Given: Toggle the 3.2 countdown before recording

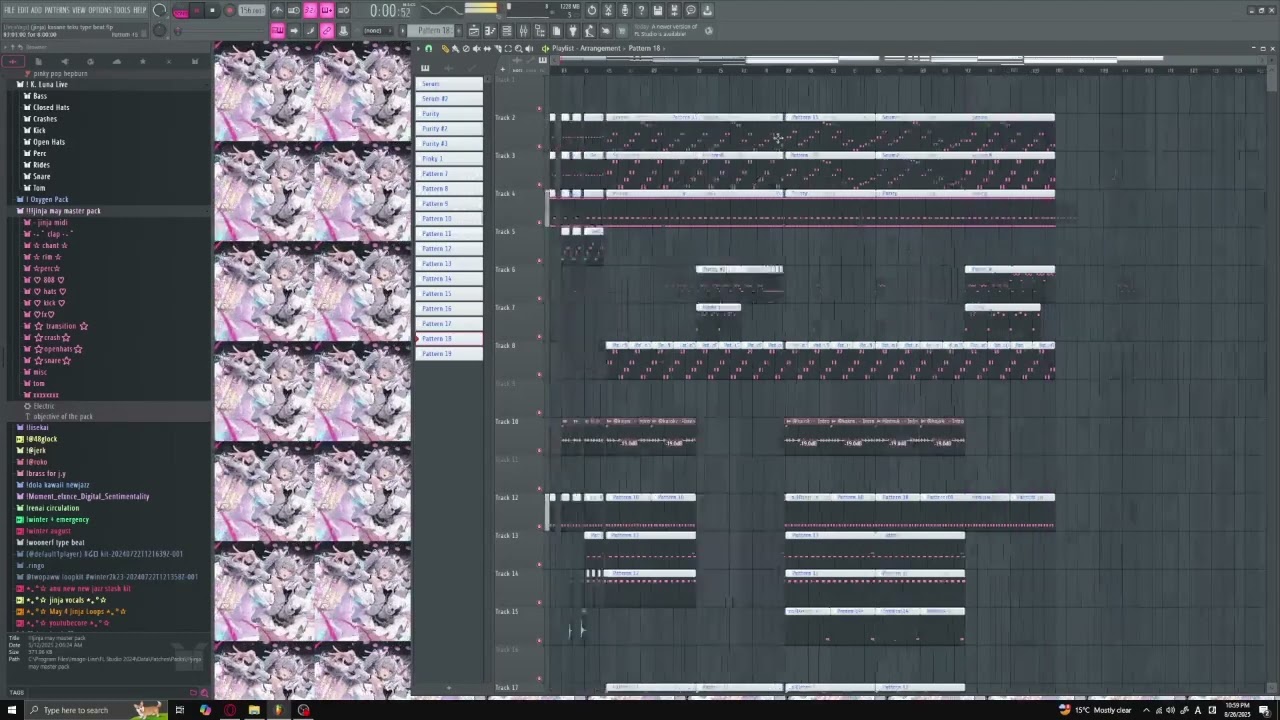Looking at the screenshot, I should 310,10.
